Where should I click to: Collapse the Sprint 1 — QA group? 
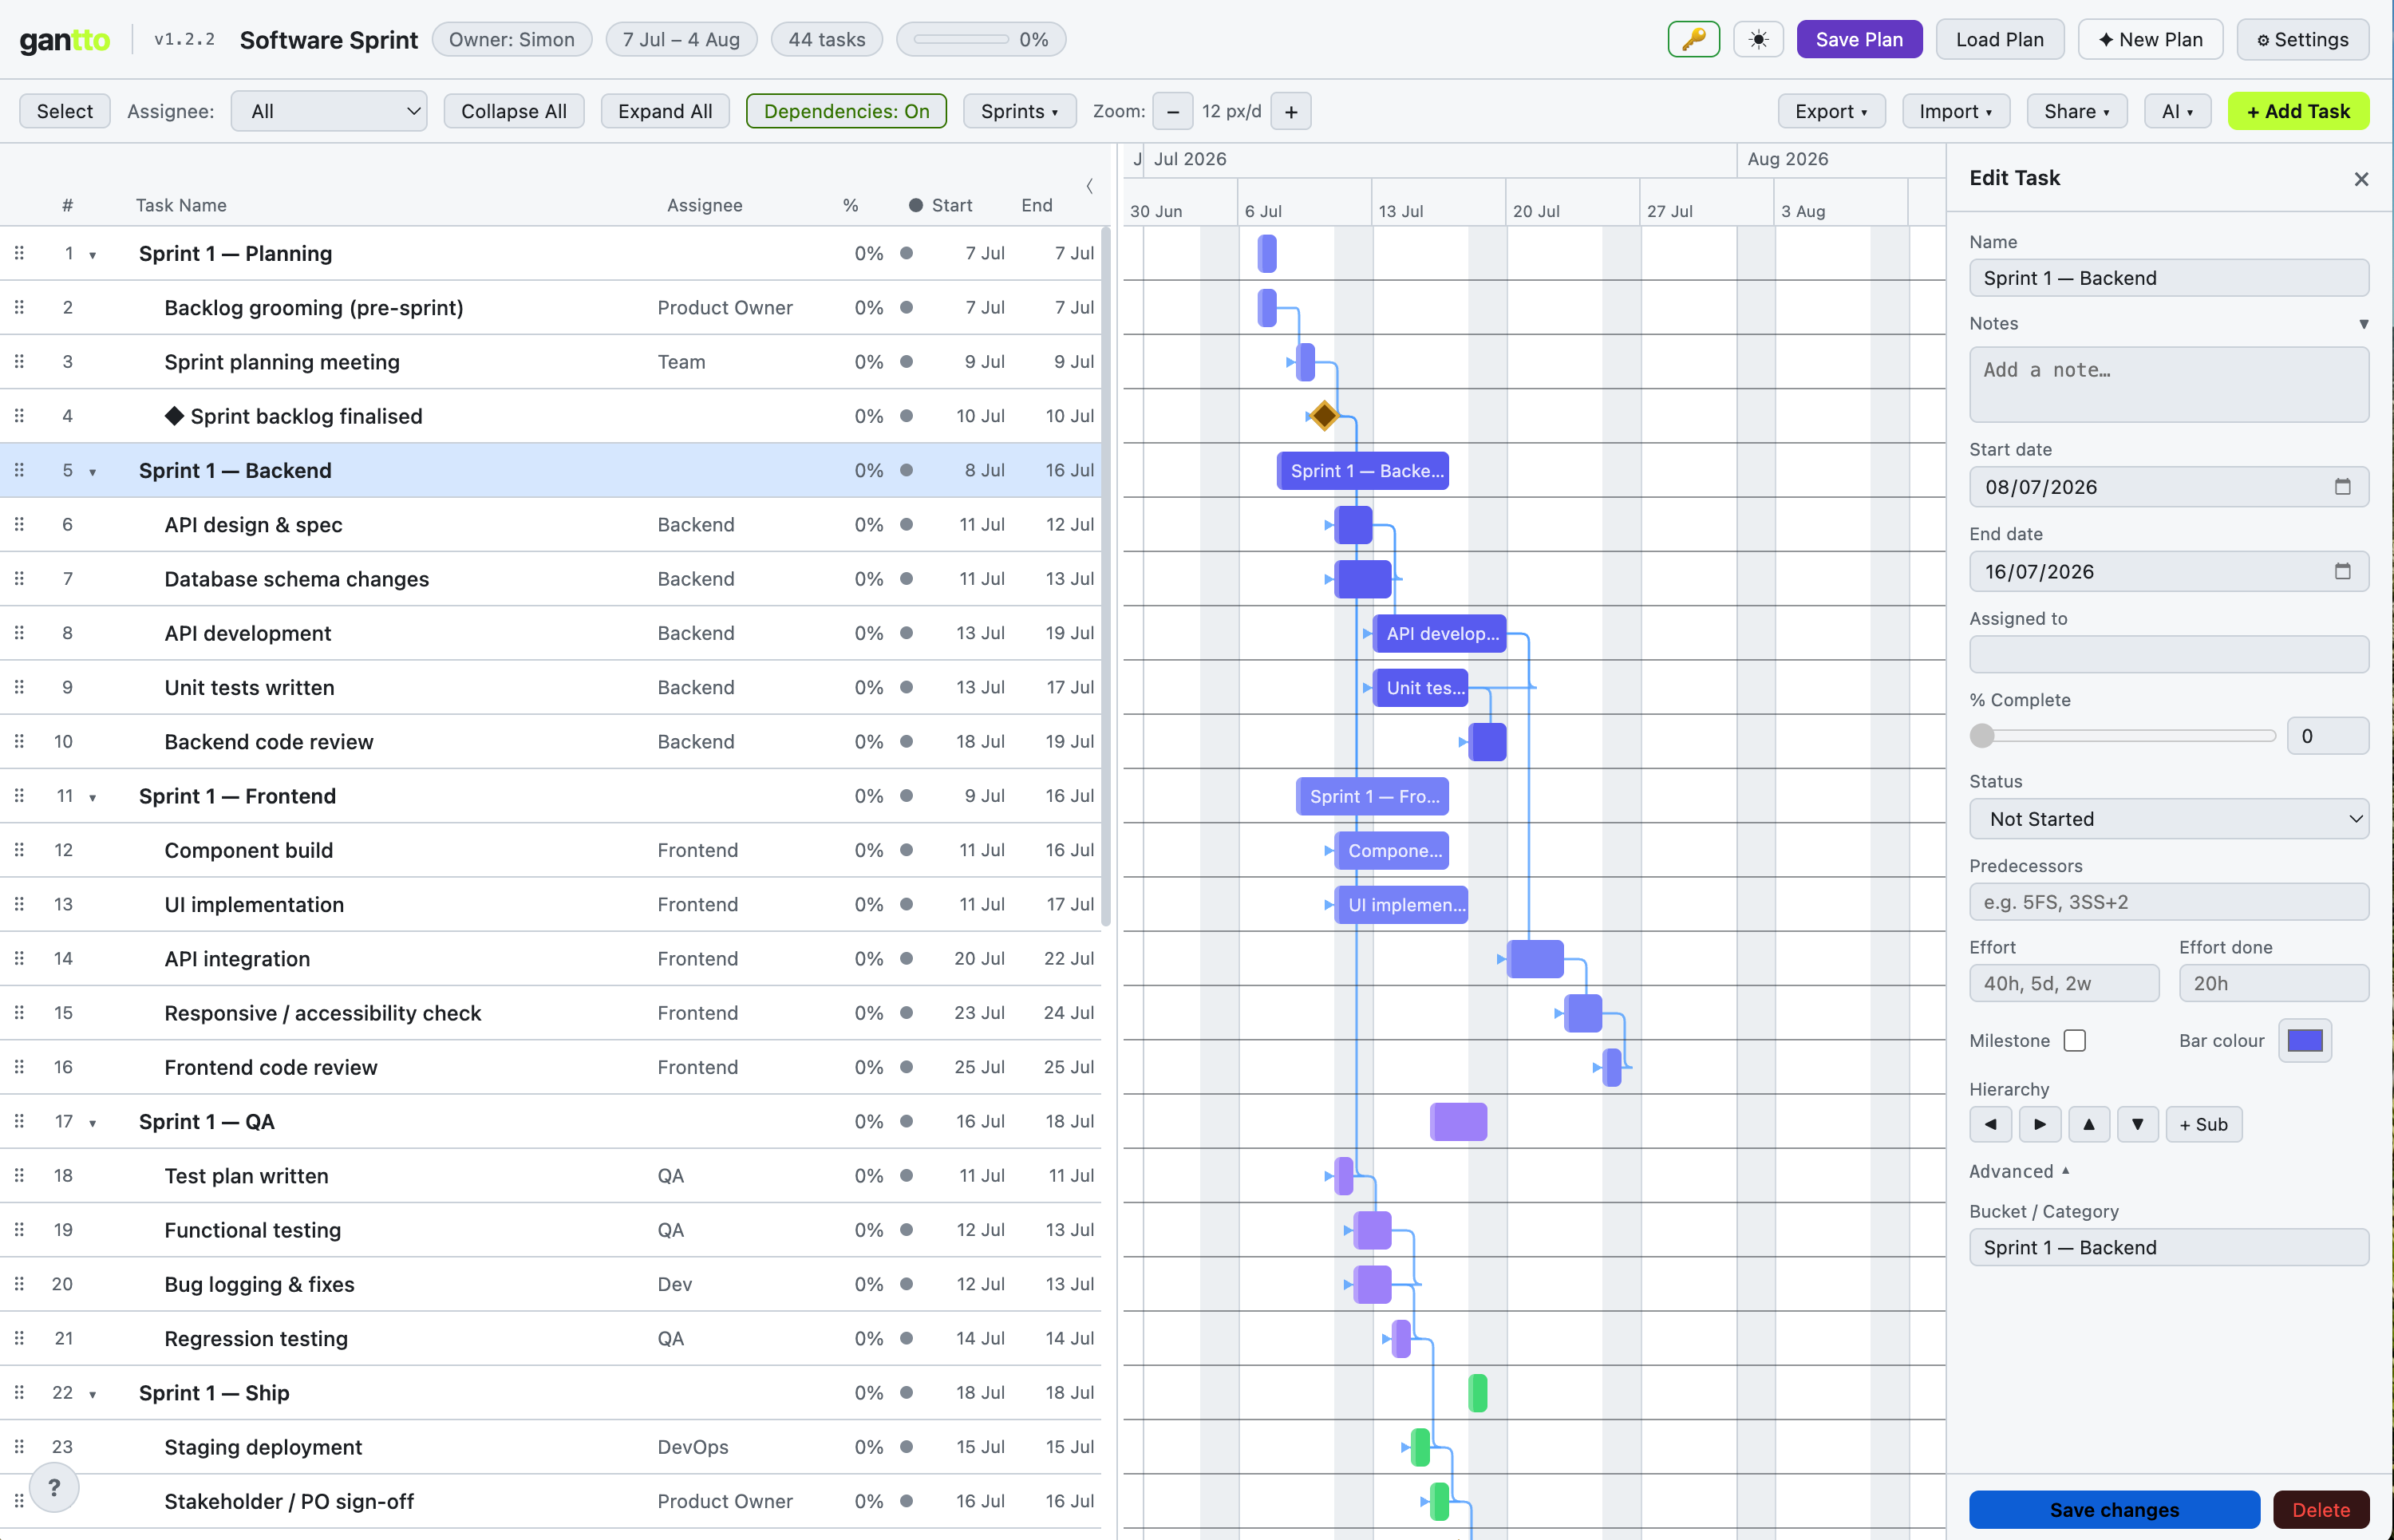(92, 1123)
